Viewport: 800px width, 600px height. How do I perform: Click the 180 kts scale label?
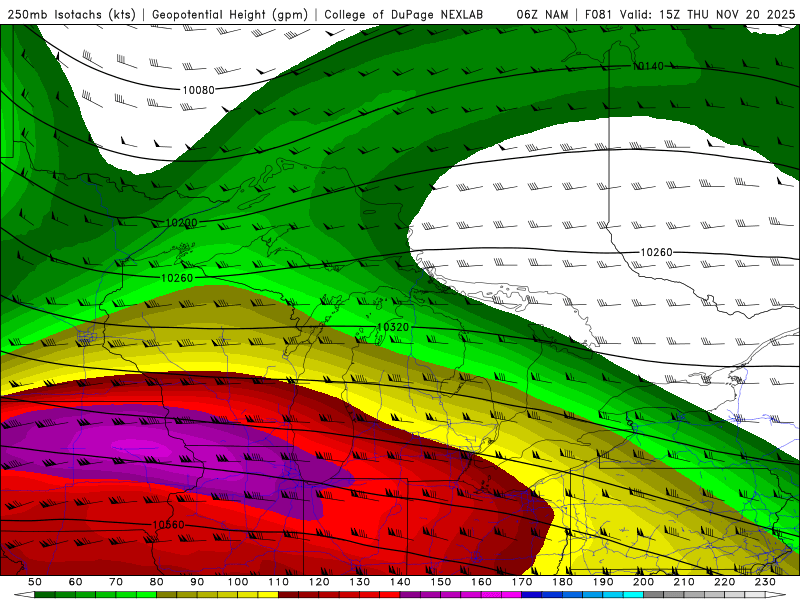click(562, 582)
